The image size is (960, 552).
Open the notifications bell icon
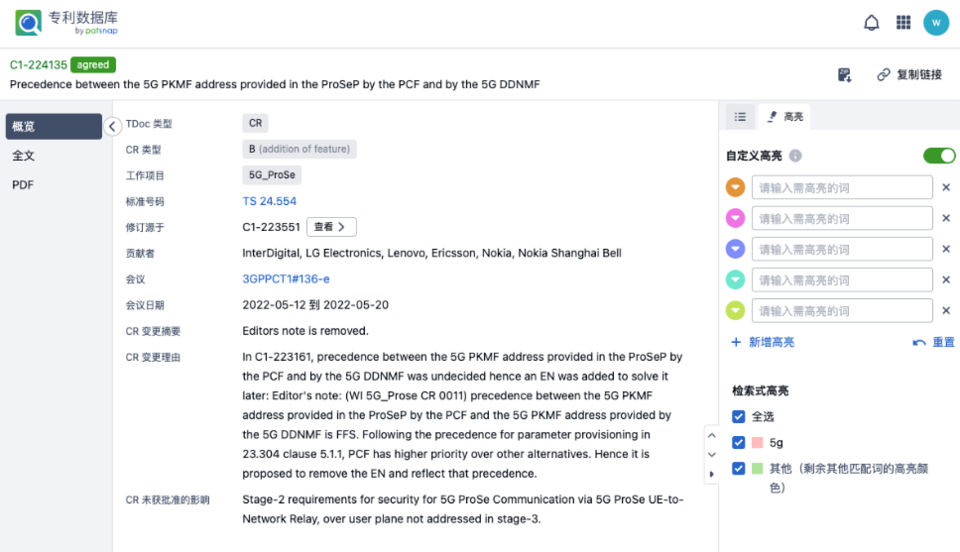coord(872,22)
